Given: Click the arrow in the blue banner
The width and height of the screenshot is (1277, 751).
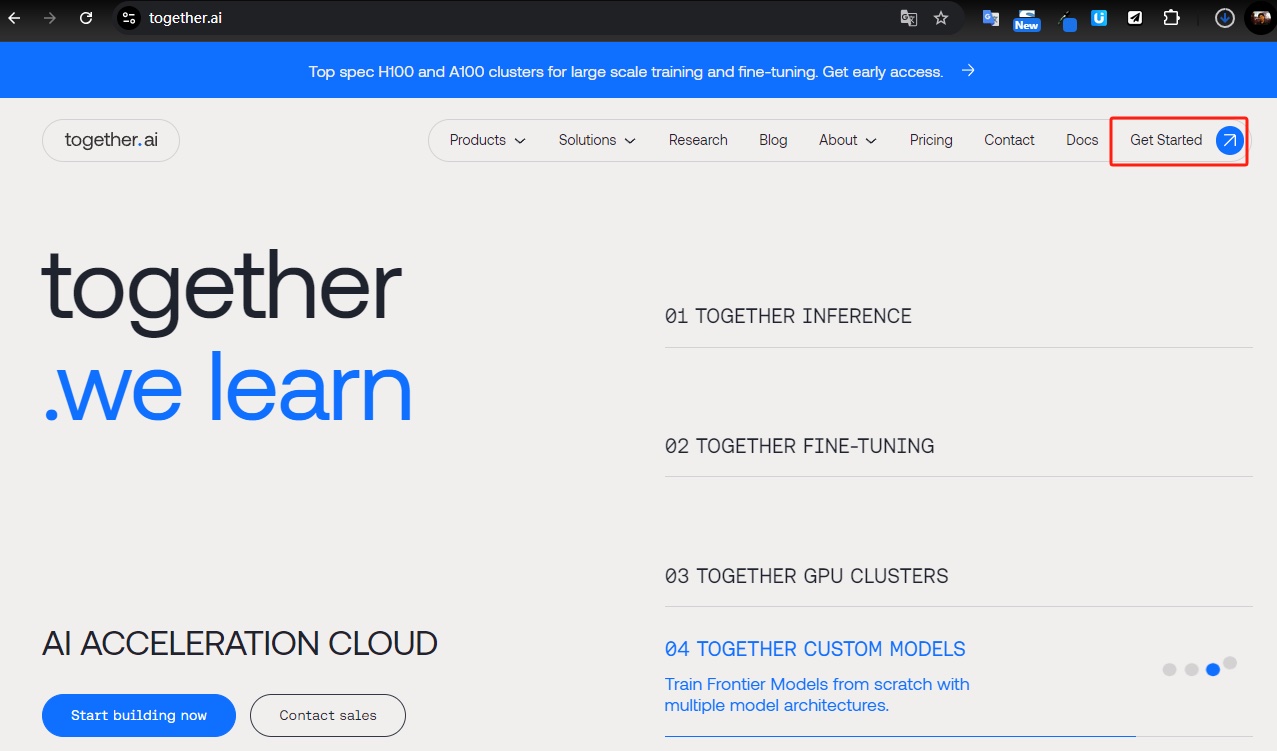Looking at the screenshot, I should point(968,71).
